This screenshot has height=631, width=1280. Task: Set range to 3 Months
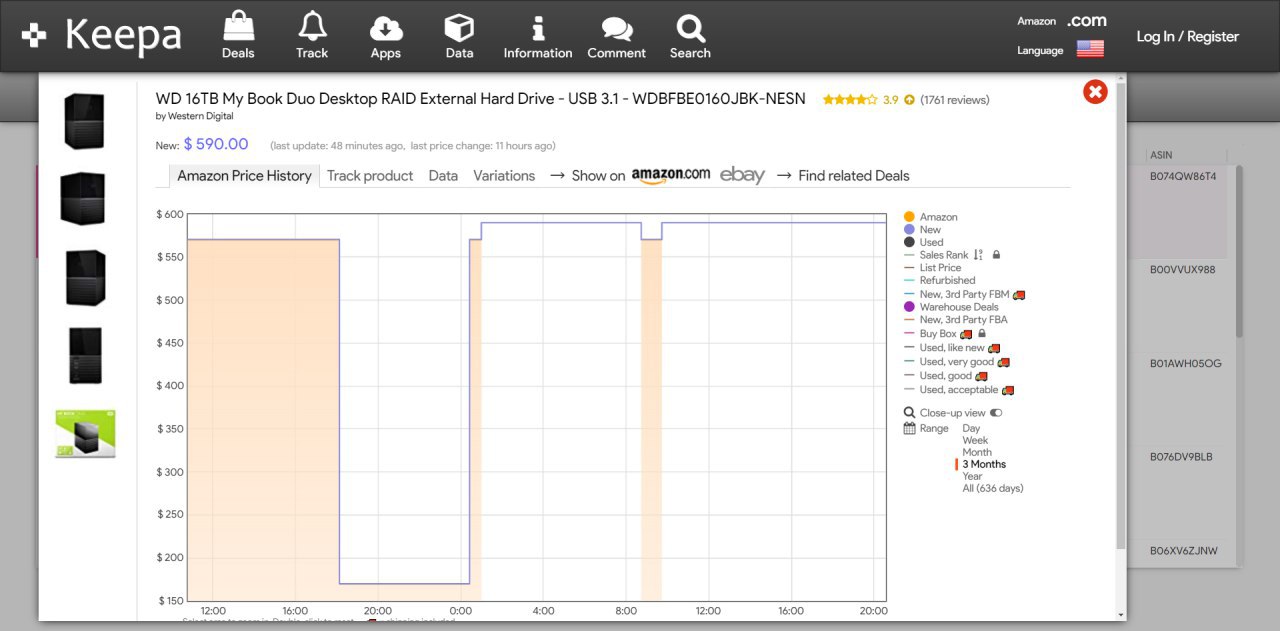tap(984, 464)
